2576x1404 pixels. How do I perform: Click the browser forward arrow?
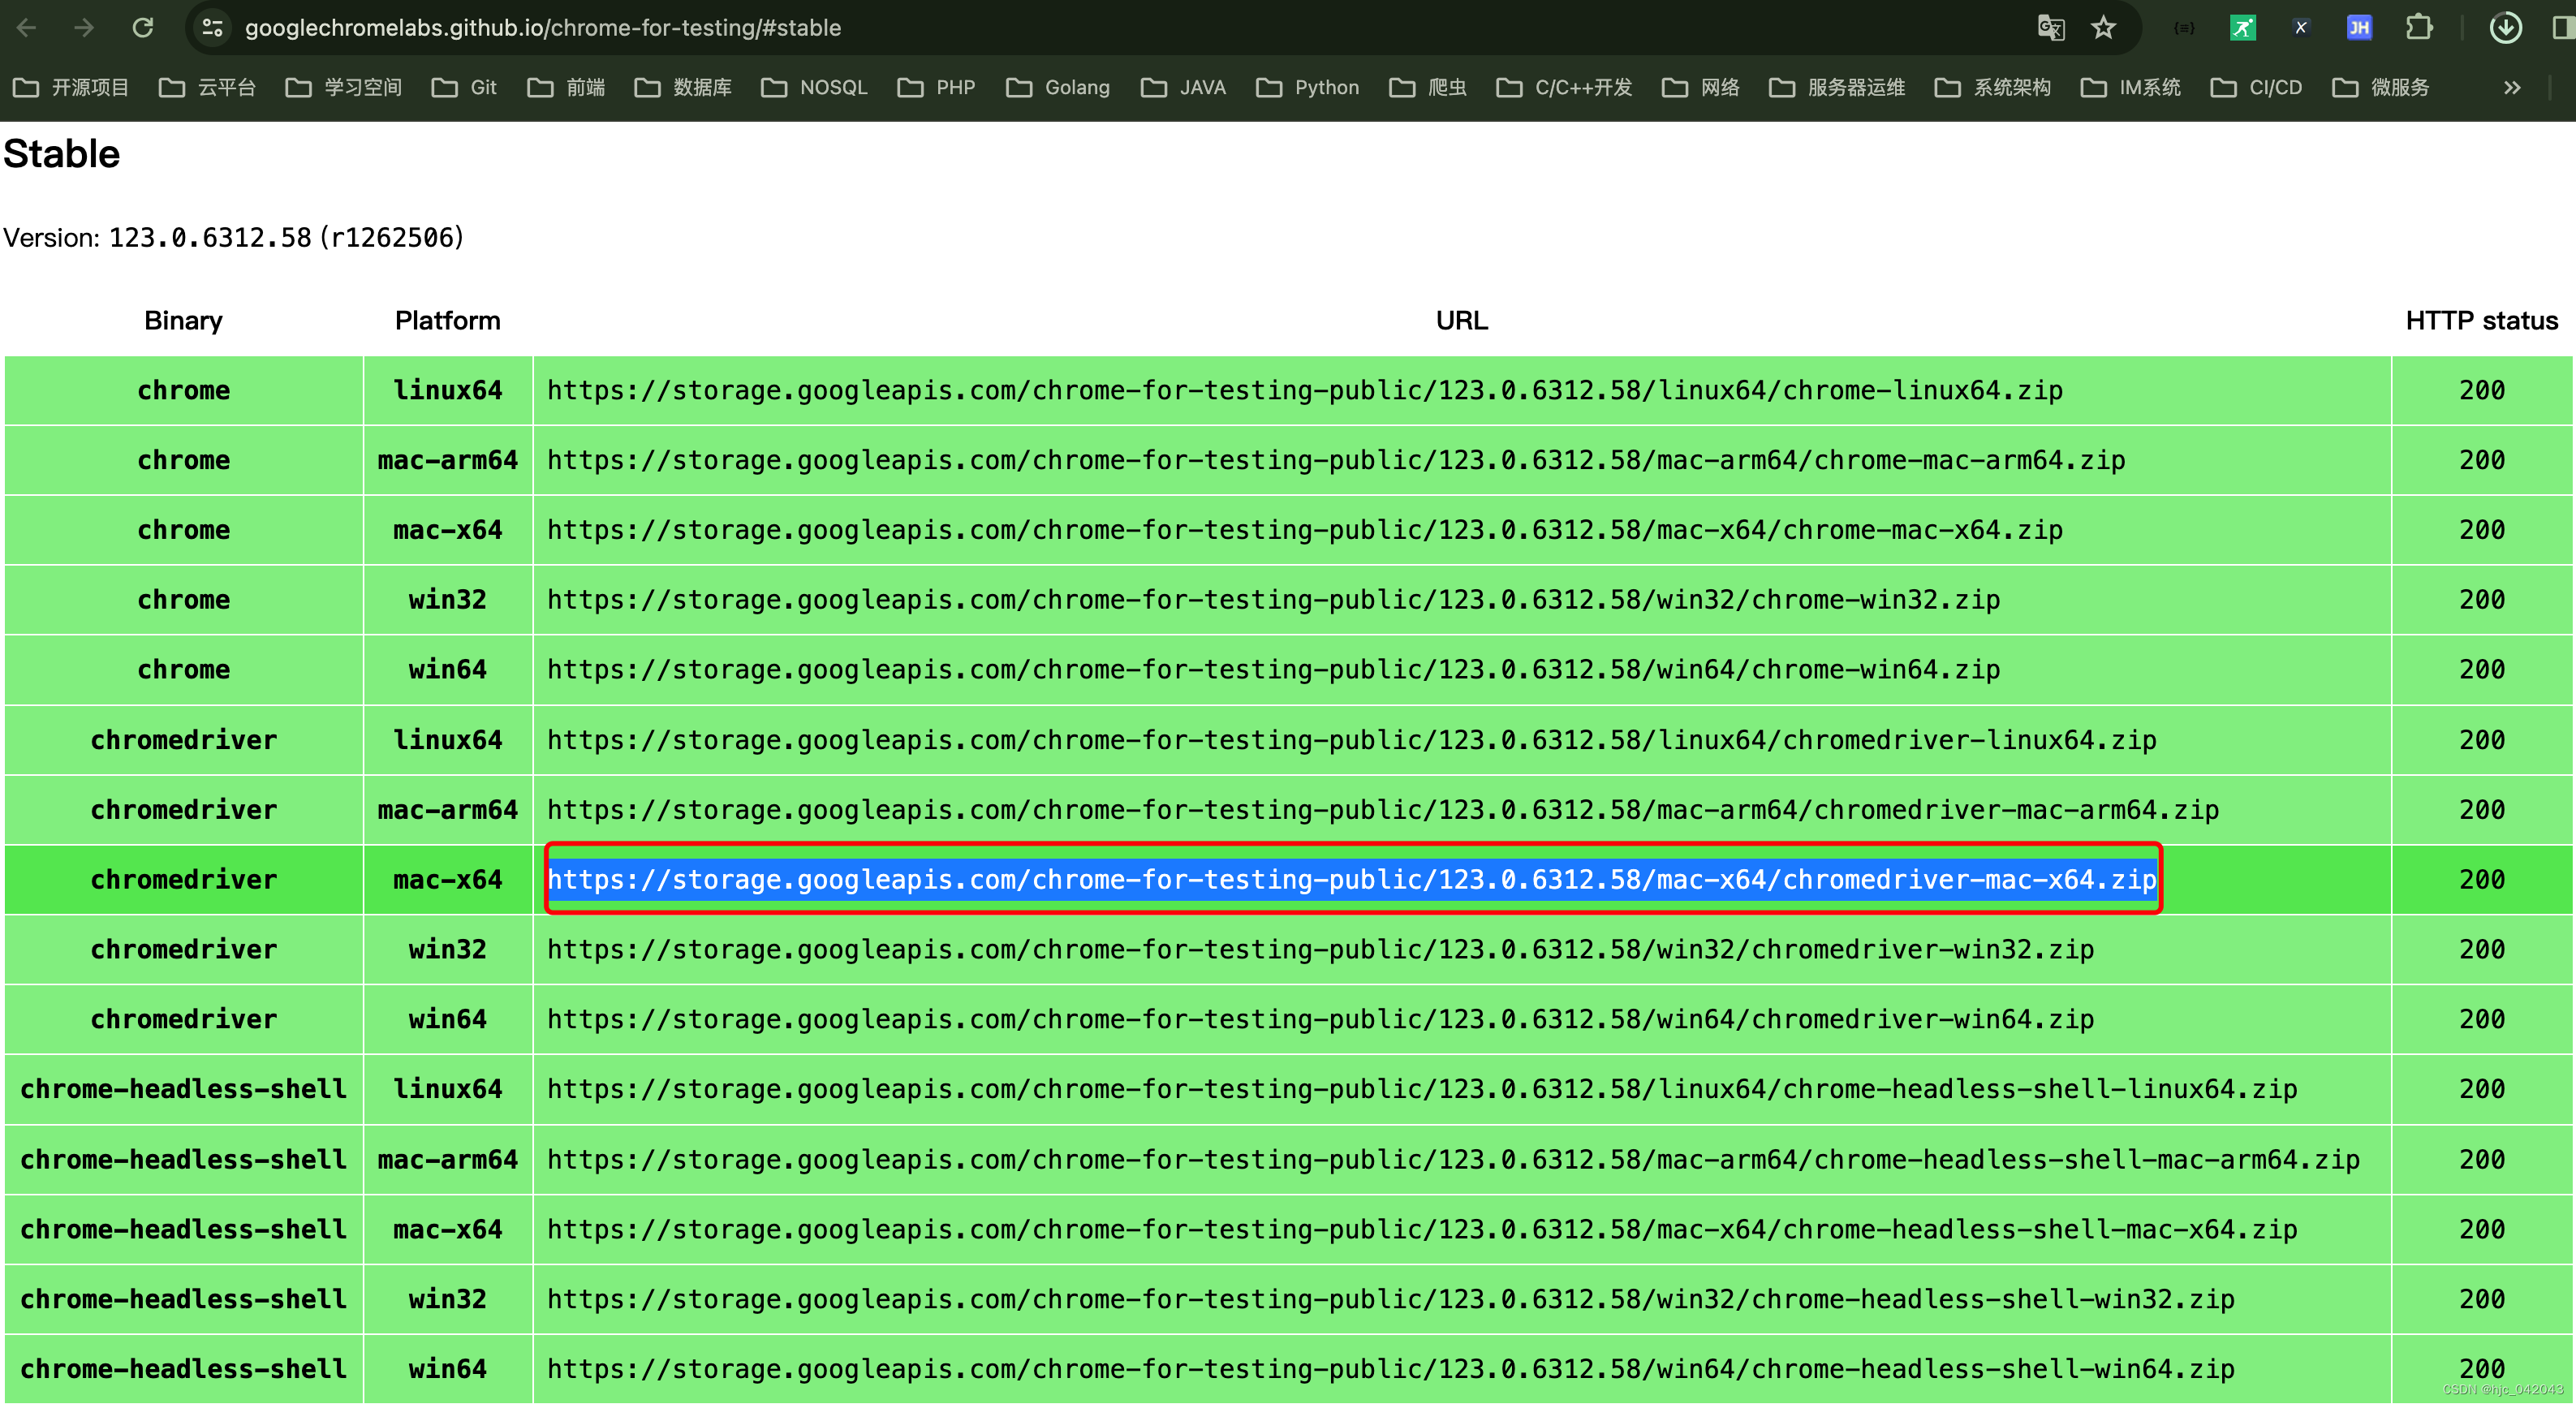point(84,28)
